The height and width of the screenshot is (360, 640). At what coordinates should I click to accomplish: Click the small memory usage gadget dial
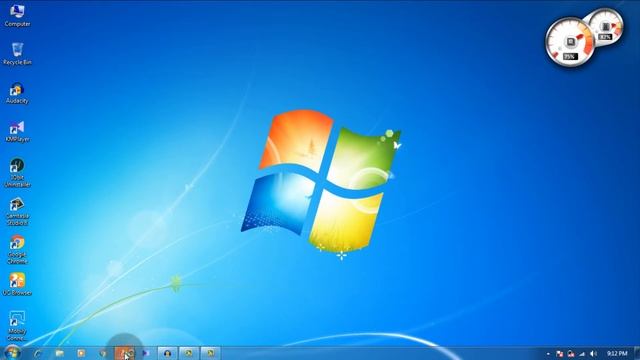point(607,26)
